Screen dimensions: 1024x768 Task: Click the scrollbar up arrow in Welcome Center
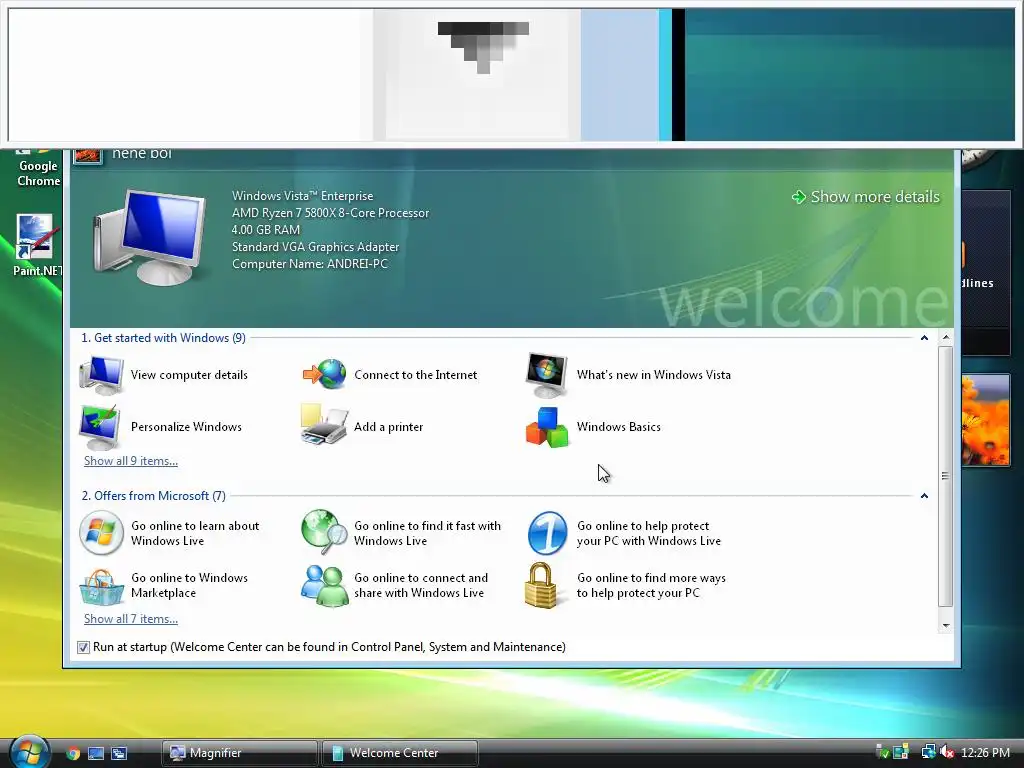pos(946,338)
